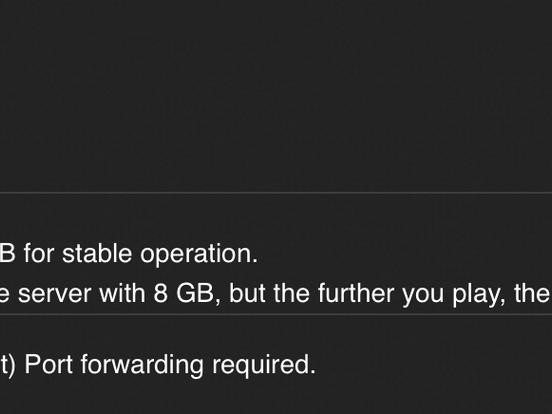Click the word "for" before "stable"
The image size is (552, 414).
39,253
